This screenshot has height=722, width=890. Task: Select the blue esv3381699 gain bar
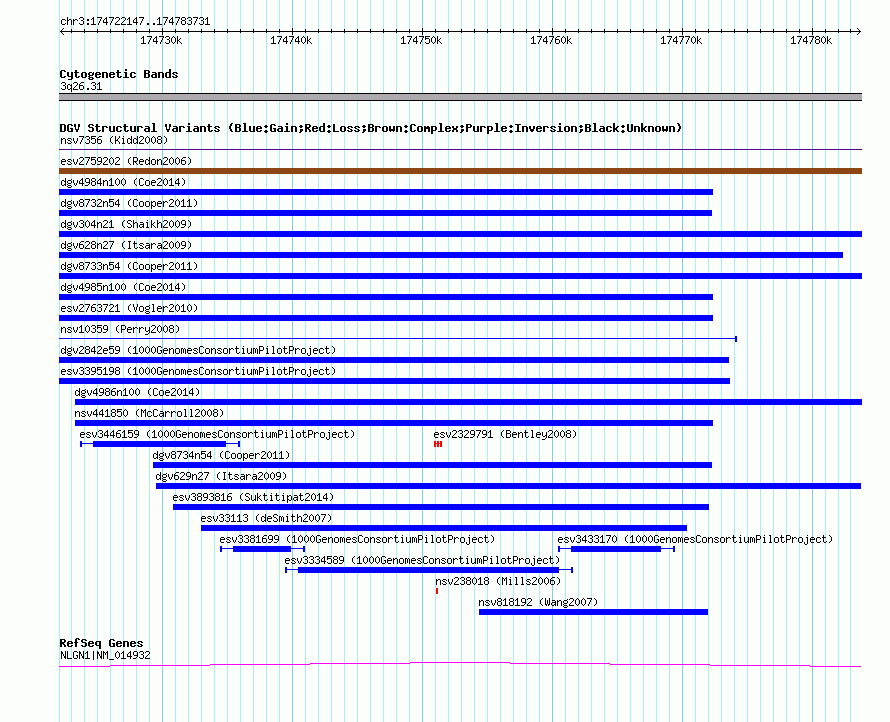coord(262,549)
